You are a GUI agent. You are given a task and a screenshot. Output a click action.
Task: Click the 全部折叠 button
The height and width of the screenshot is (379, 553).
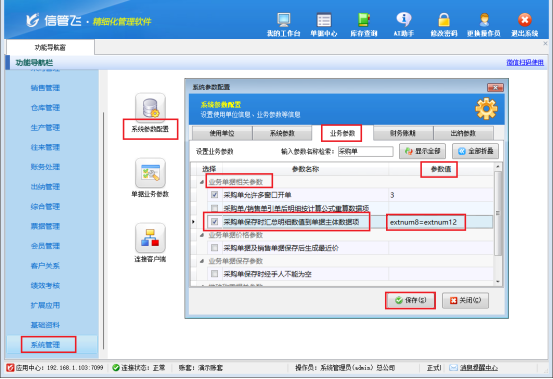point(475,151)
